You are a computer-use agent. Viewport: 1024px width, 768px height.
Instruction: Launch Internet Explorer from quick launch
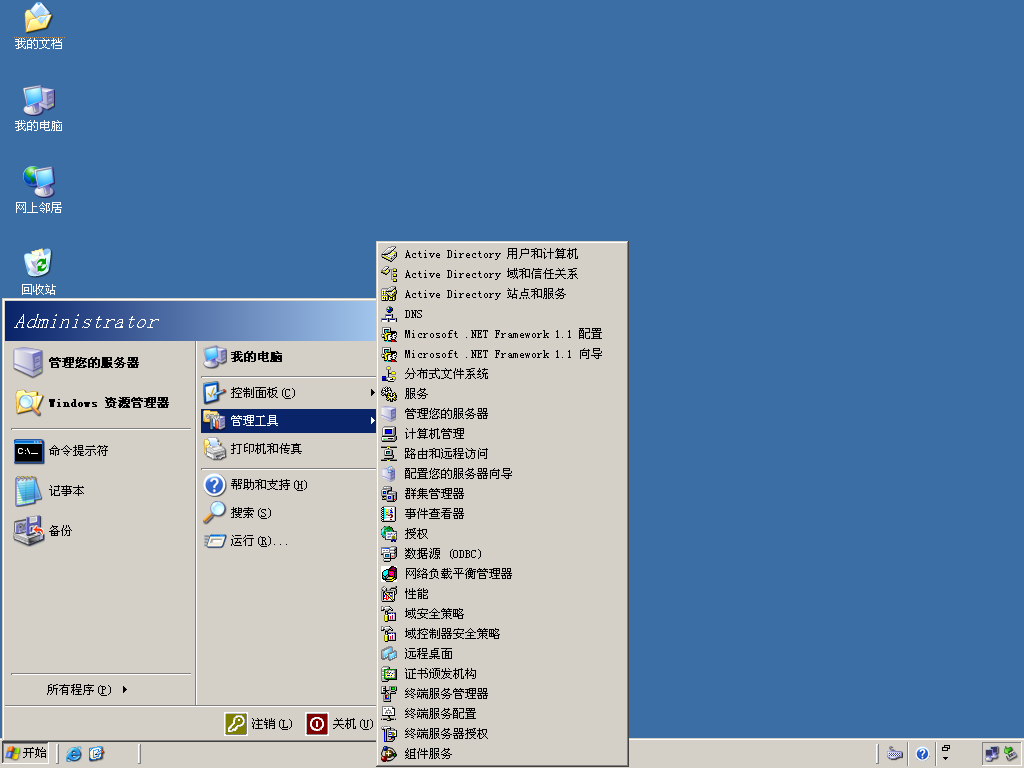pos(74,754)
